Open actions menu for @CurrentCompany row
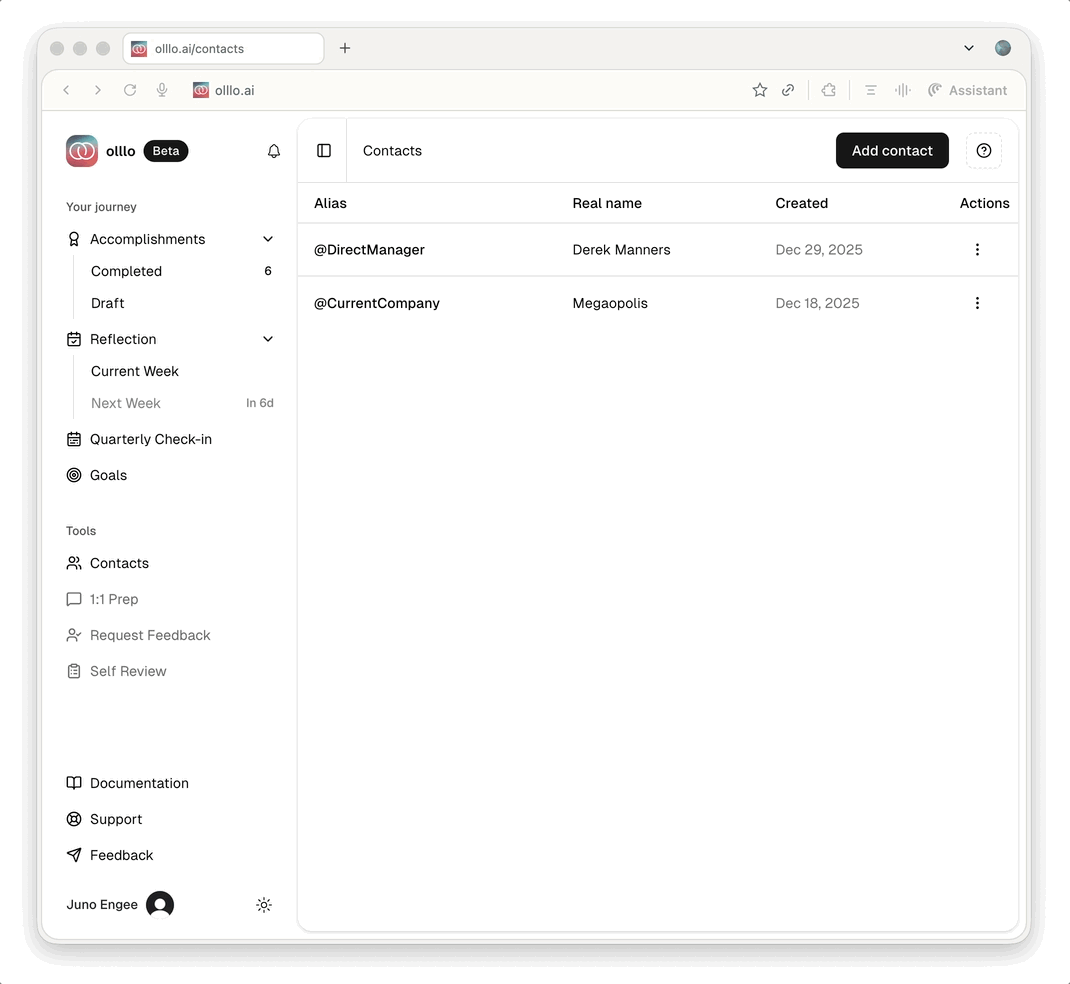This screenshot has height=984, width=1070. (x=977, y=303)
